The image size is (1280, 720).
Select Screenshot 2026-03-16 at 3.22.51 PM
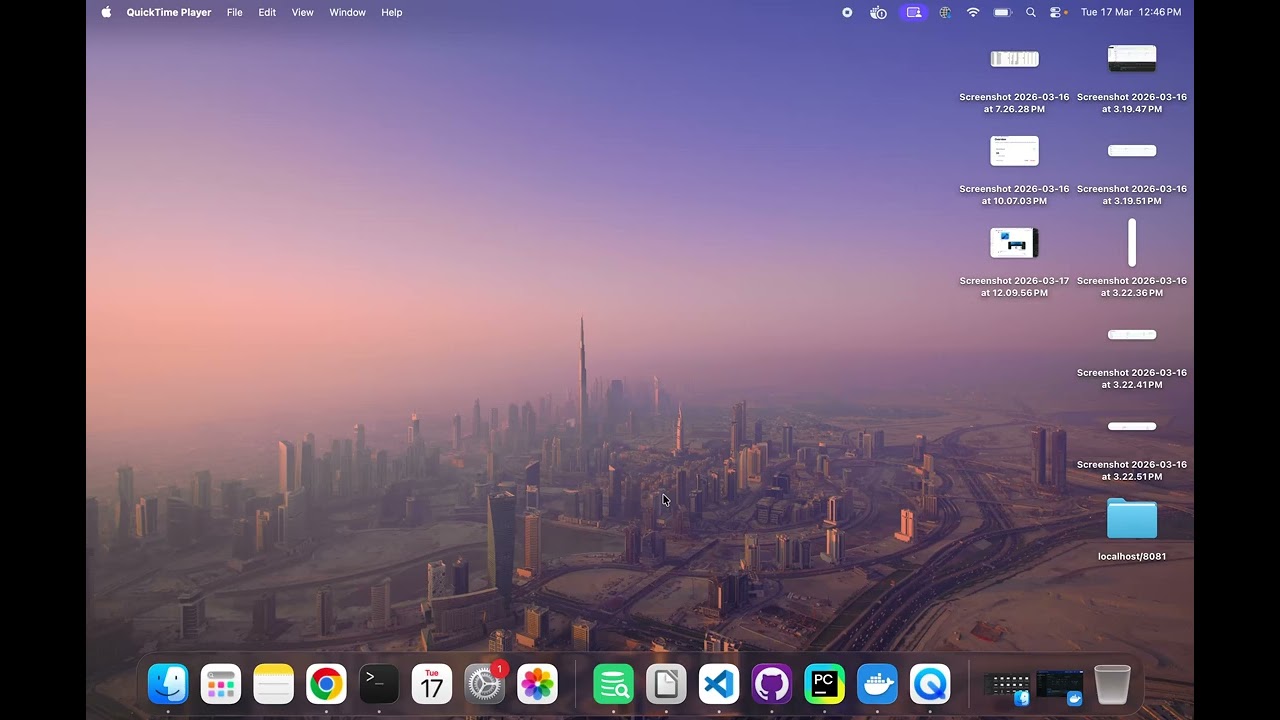[1132, 427]
